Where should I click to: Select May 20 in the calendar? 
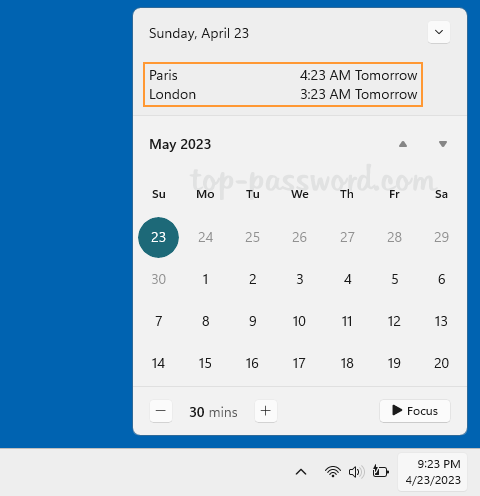click(x=441, y=363)
